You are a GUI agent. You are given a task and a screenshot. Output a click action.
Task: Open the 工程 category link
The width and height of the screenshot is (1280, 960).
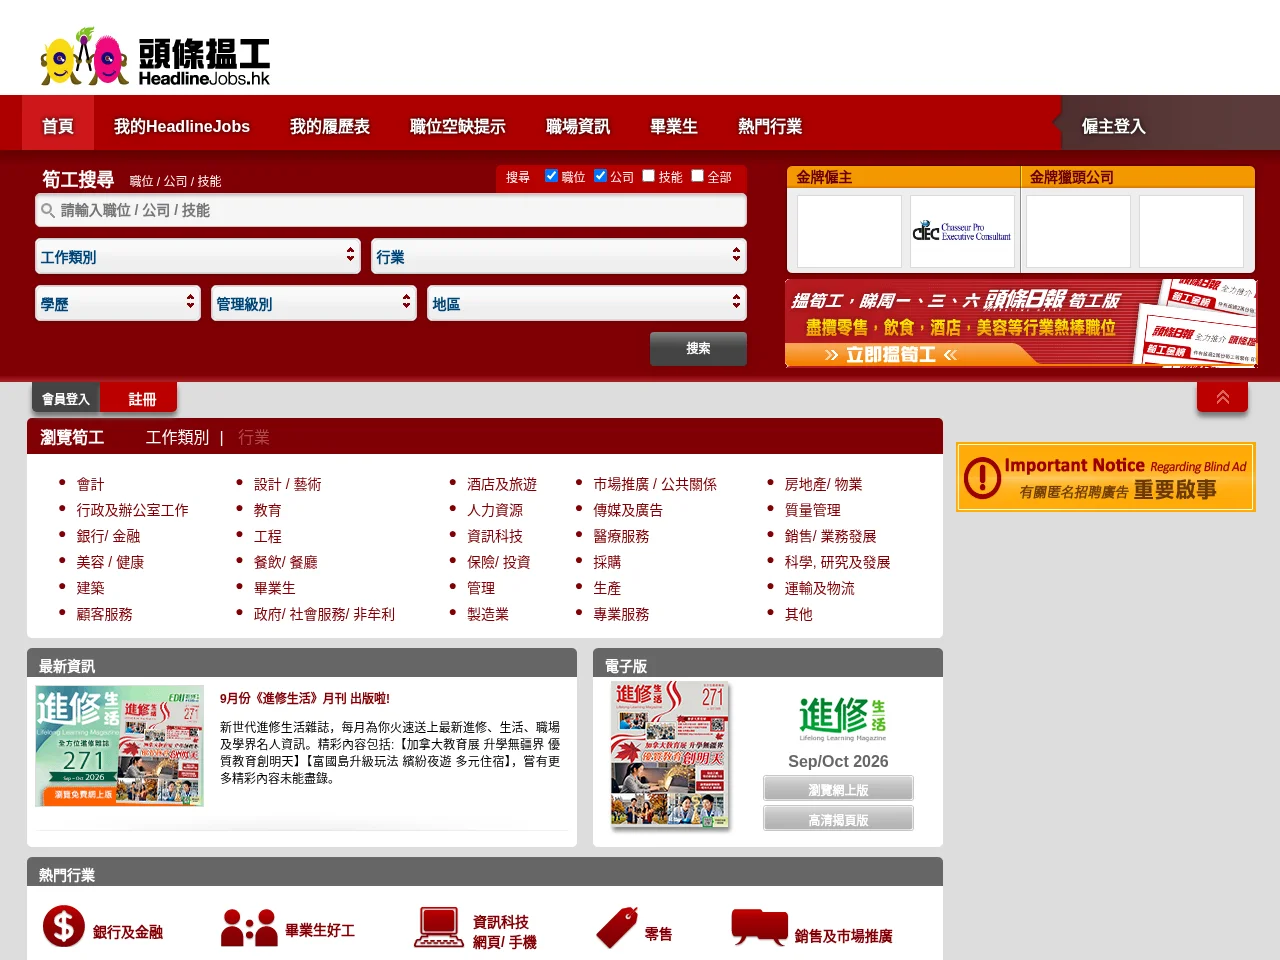pos(268,536)
